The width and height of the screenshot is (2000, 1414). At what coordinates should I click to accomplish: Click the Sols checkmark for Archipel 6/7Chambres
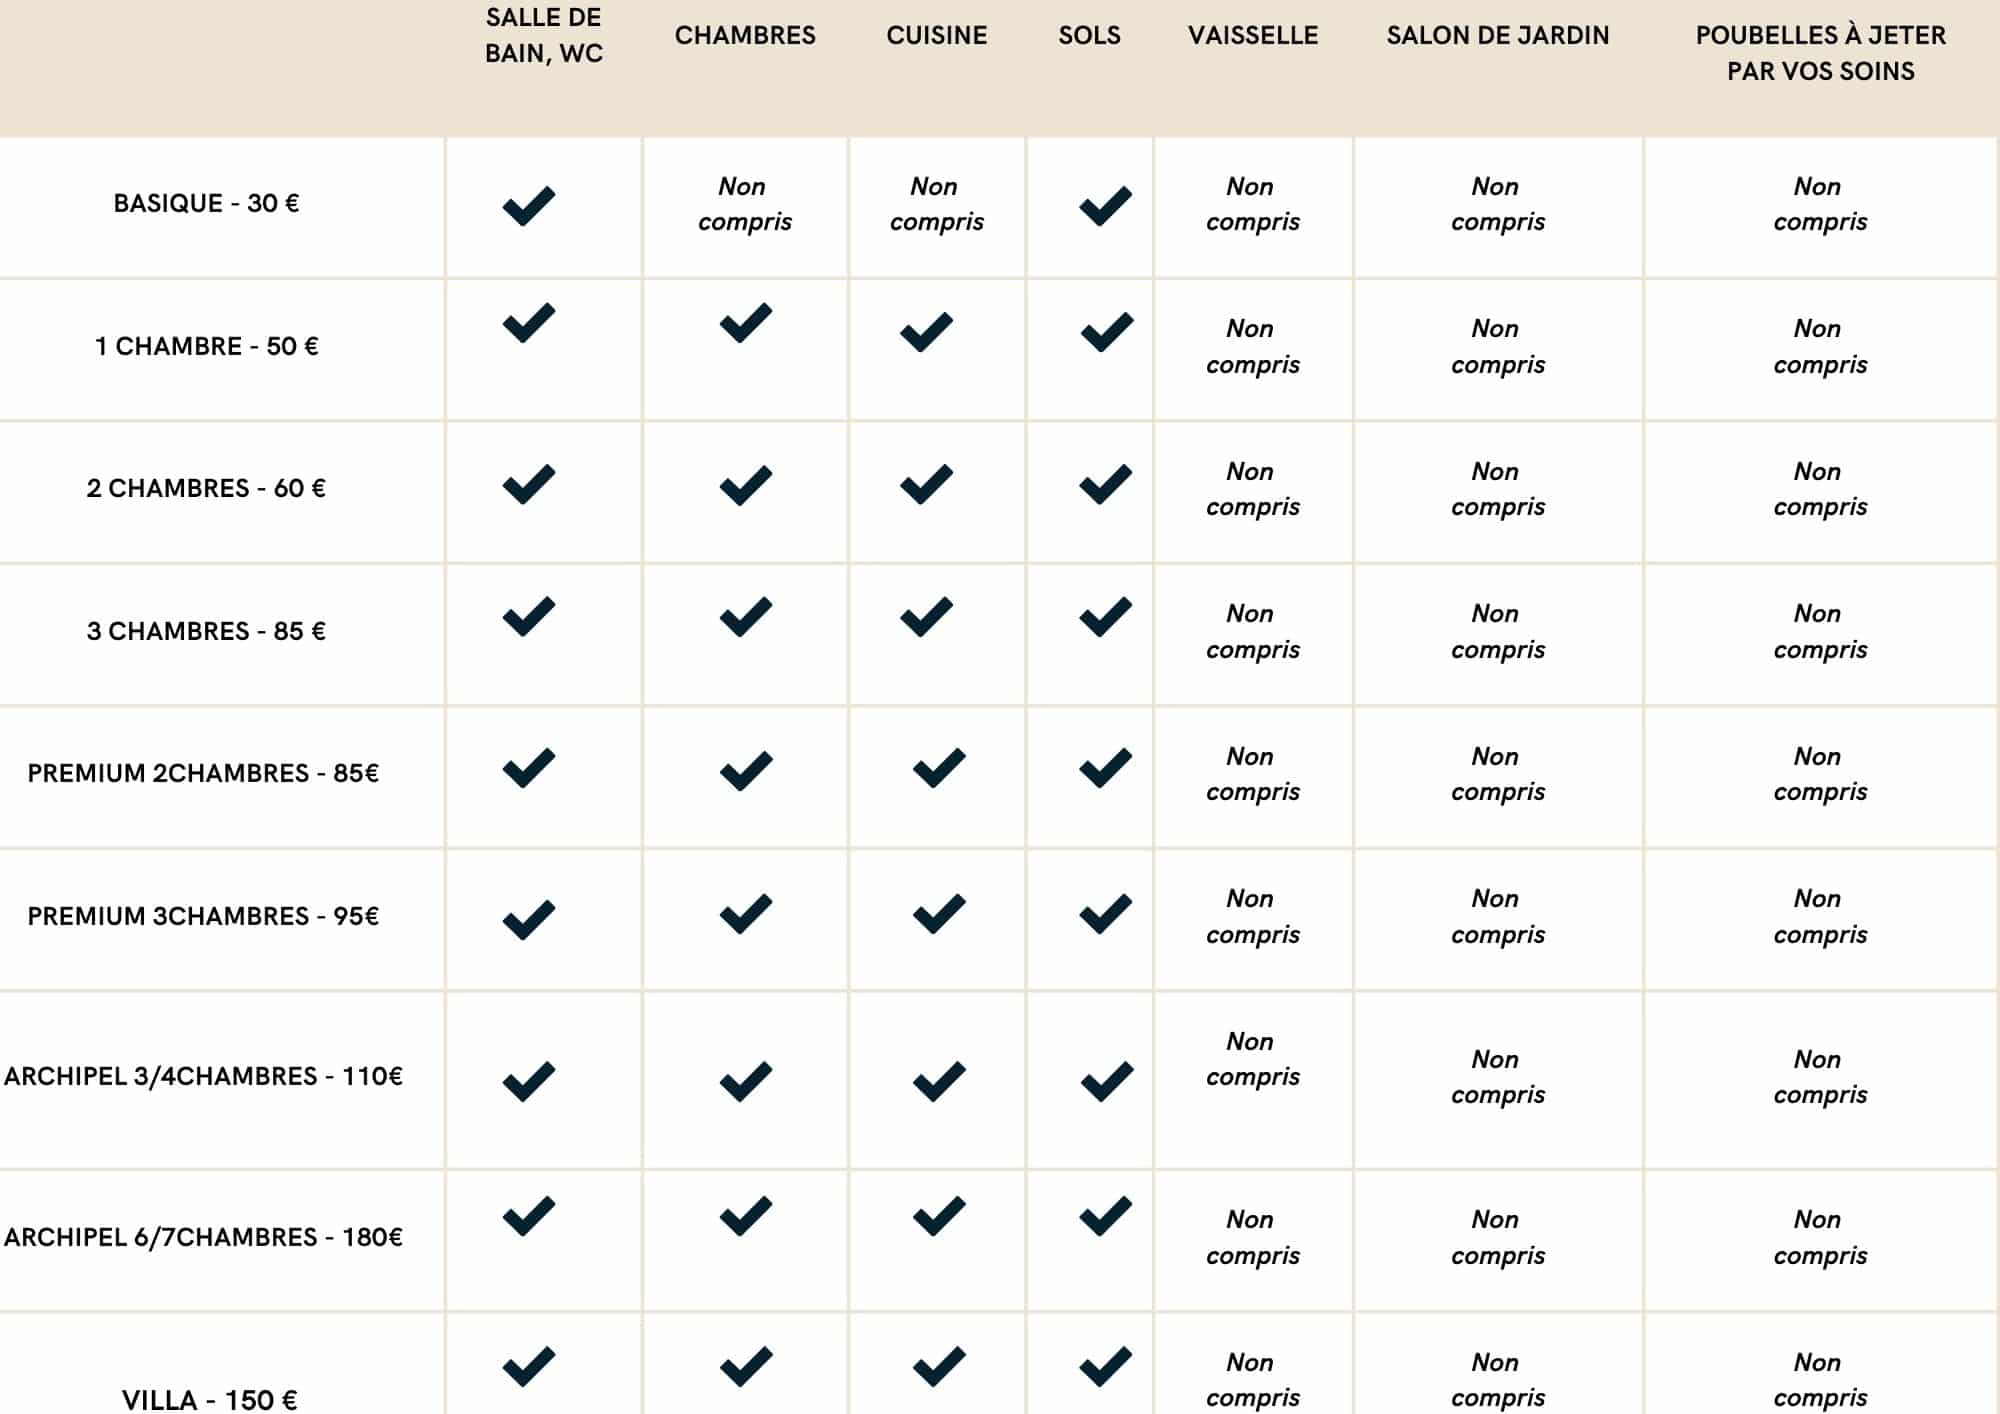[1105, 1216]
